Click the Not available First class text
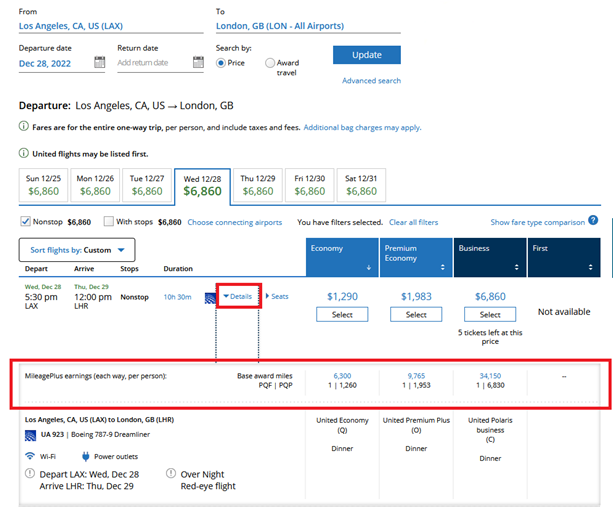 pyautogui.click(x=564, y=312)
